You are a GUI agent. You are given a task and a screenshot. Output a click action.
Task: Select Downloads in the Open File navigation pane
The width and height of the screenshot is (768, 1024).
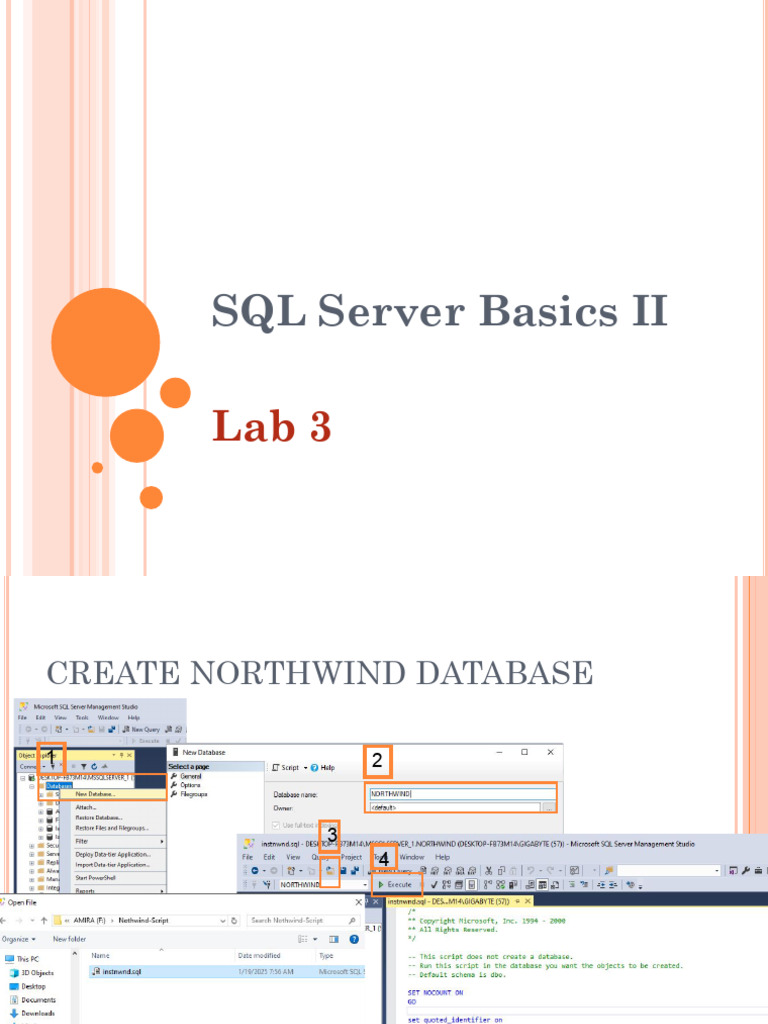[x=32, y=1013]
